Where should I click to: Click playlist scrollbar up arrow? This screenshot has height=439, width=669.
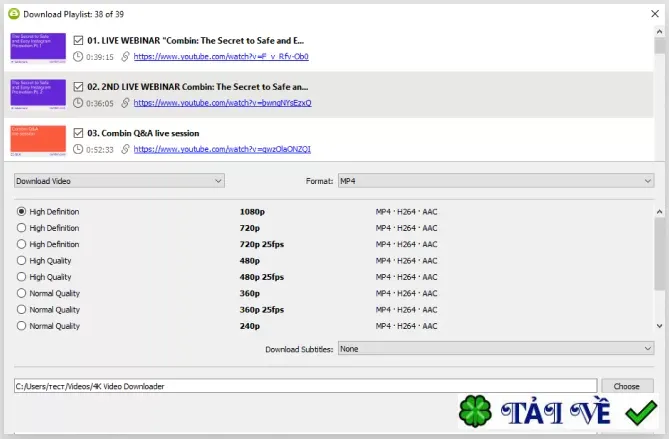pyautogui.click(x=660, y=32)
